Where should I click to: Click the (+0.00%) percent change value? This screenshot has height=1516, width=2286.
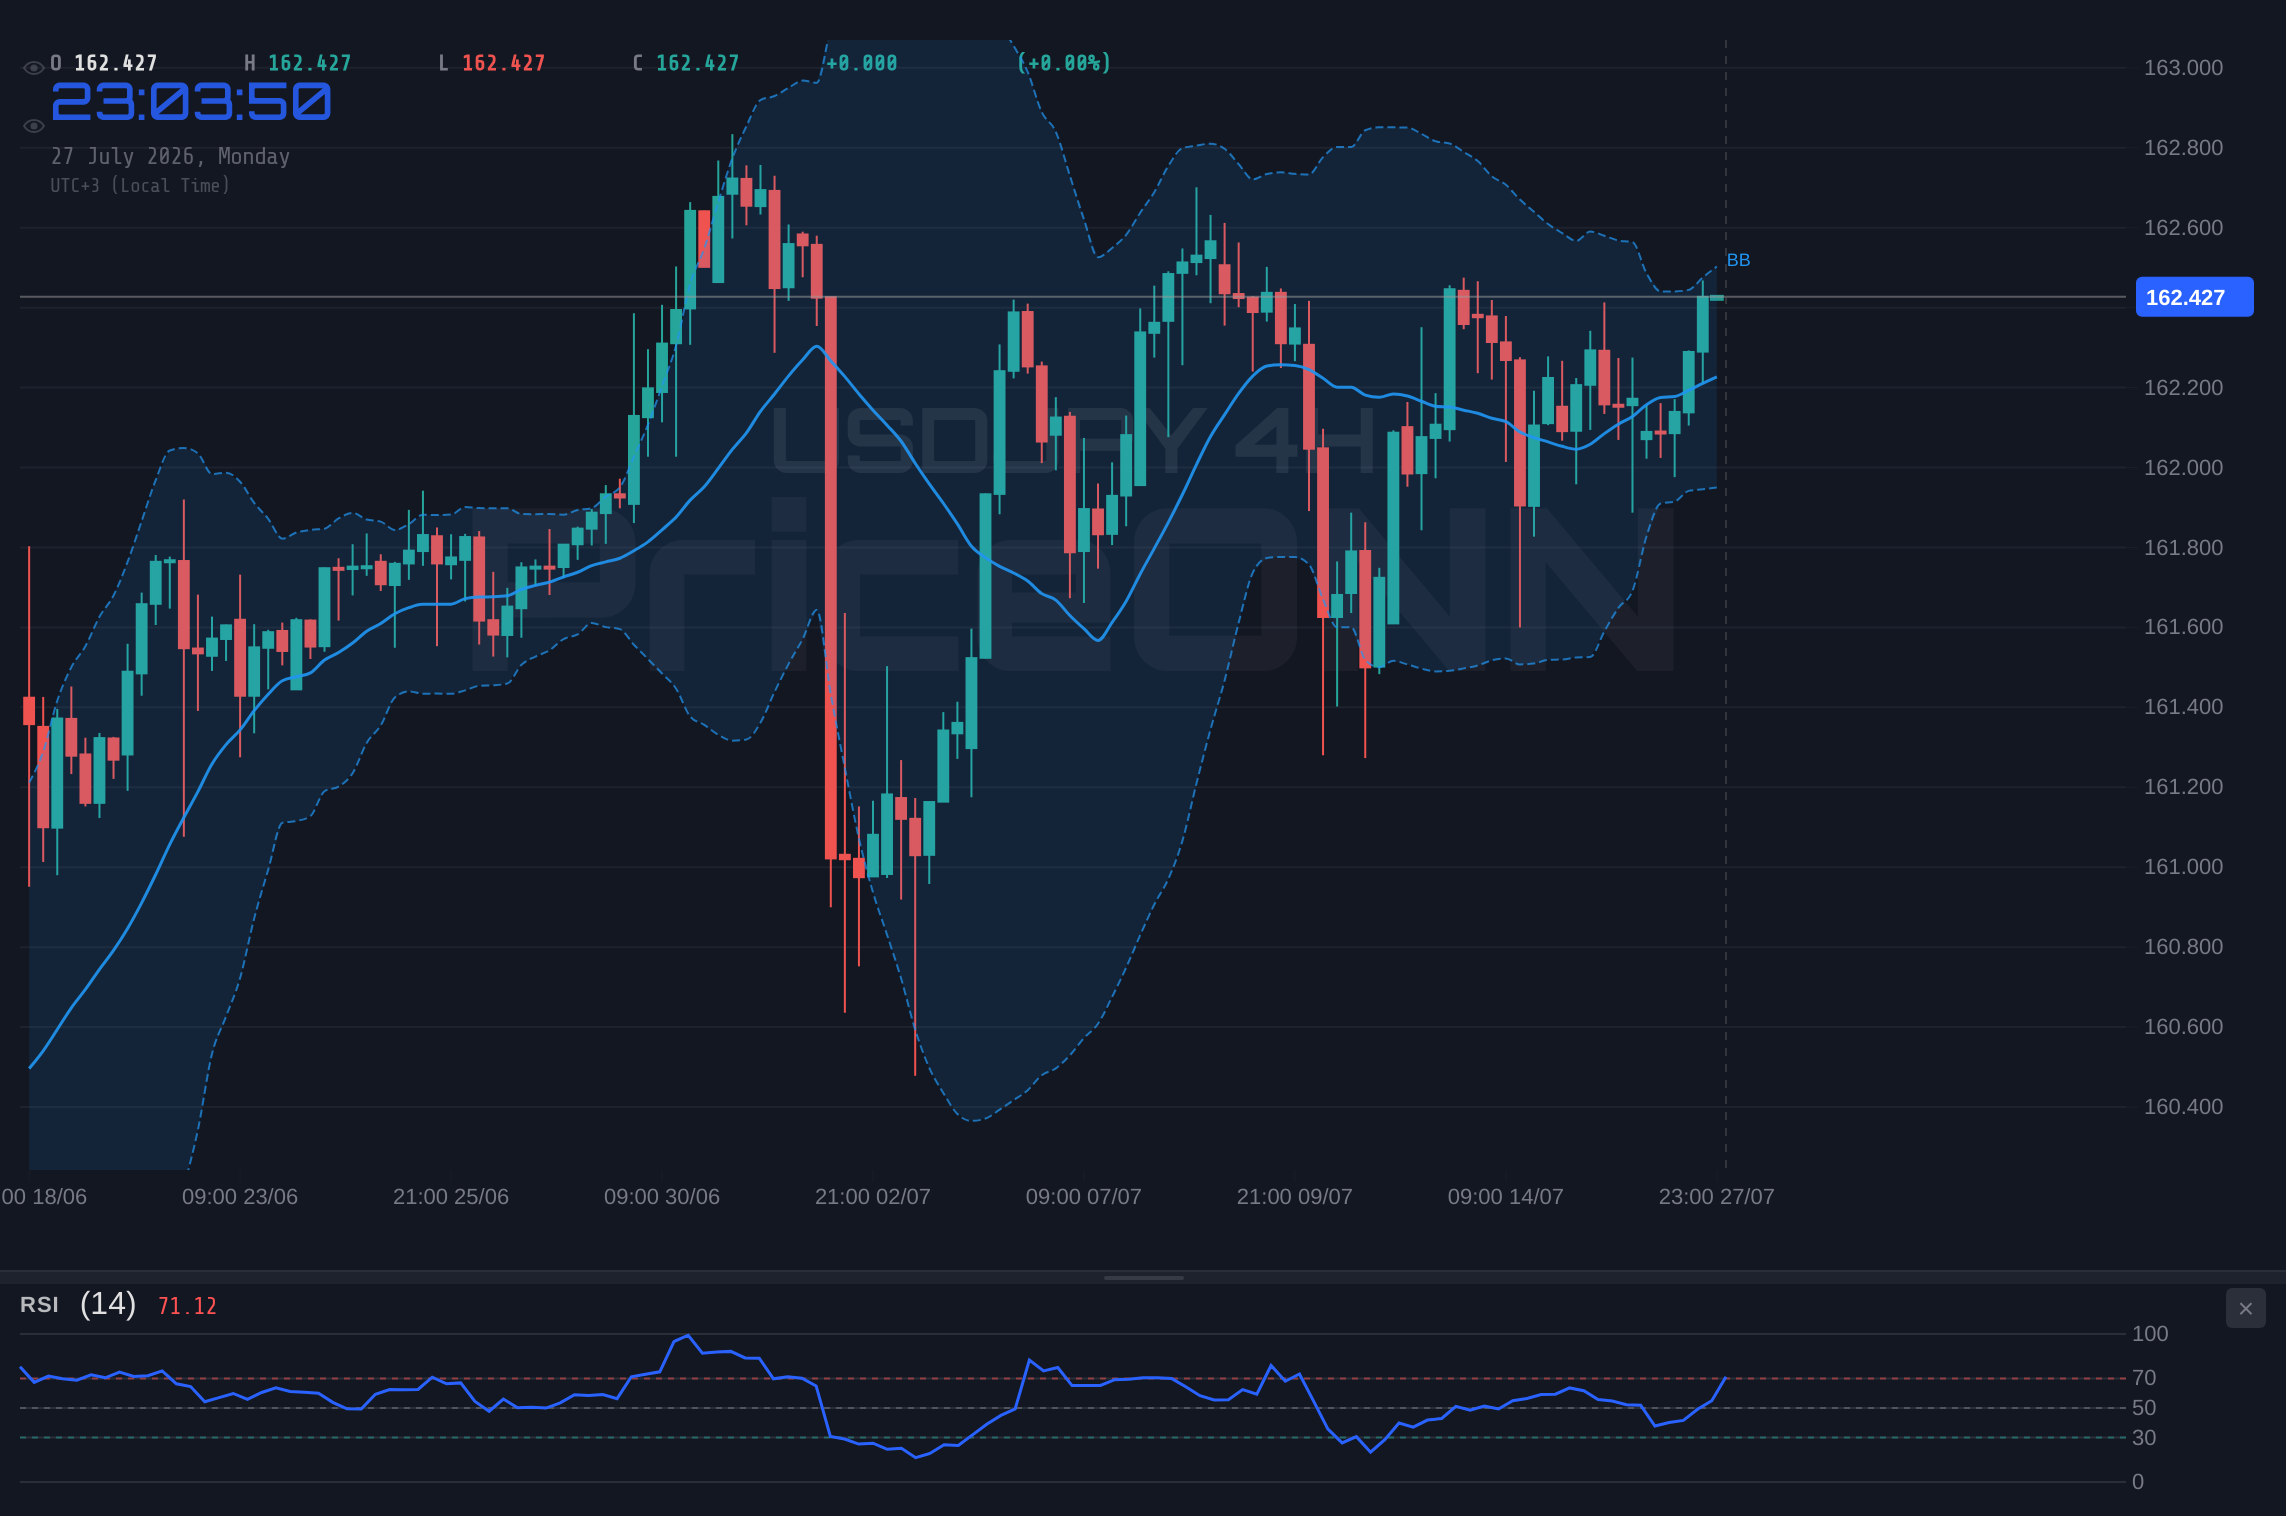pyautogui.click(x=1064, y=63)
